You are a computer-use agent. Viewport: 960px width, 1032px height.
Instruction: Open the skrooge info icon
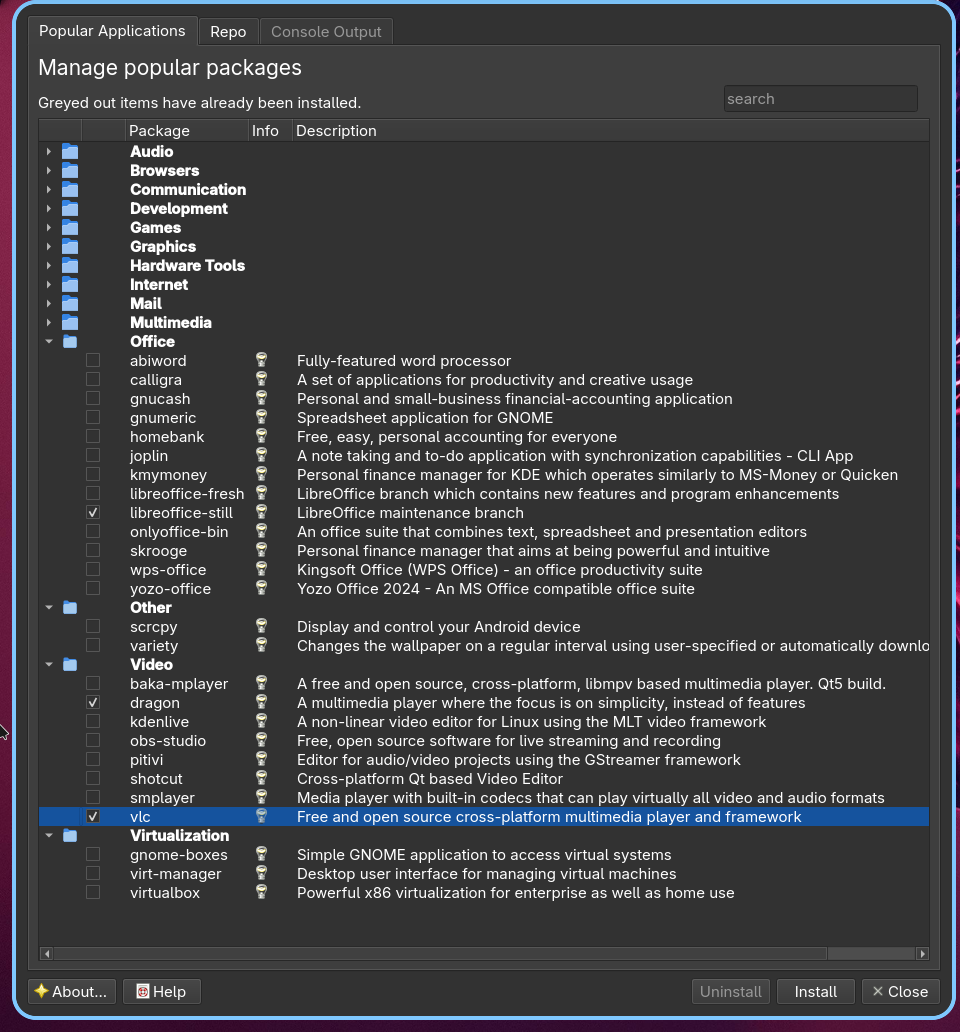(261, 550)
